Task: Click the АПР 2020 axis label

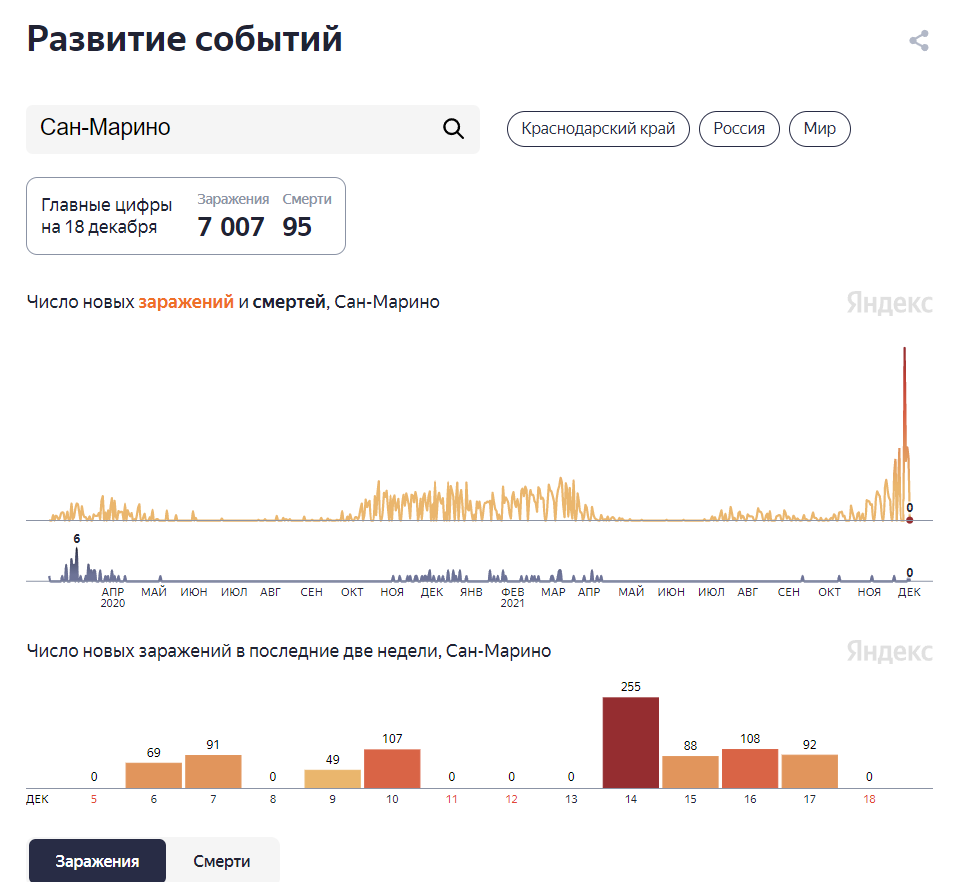Action: tap(113, 597)
